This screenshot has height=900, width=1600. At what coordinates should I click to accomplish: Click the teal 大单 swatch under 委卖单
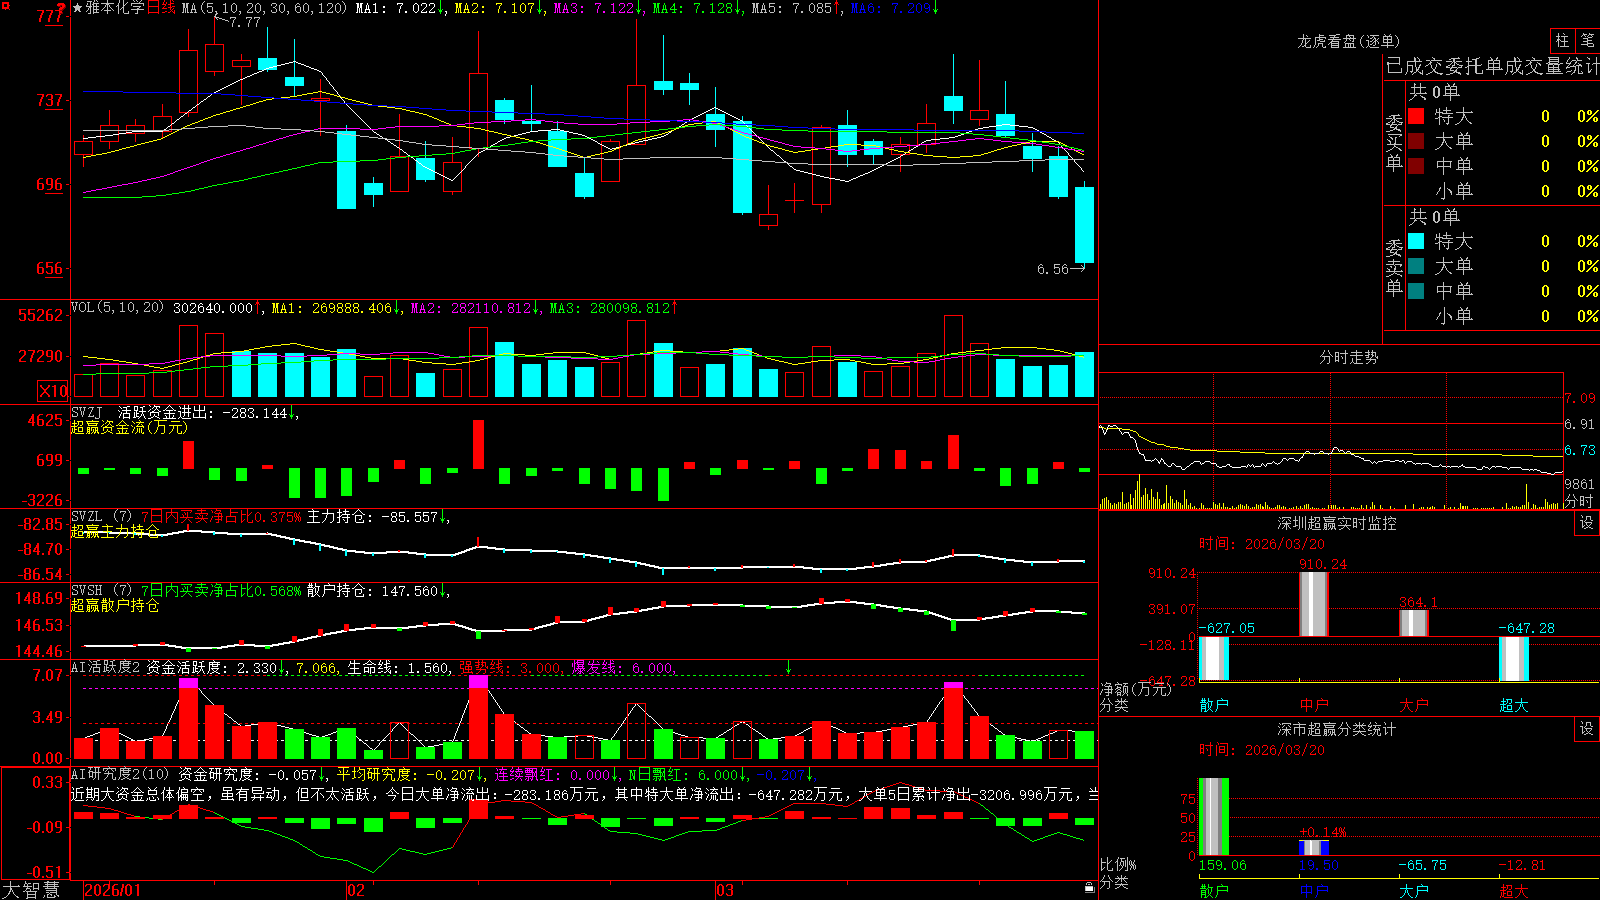point(1416,266)
